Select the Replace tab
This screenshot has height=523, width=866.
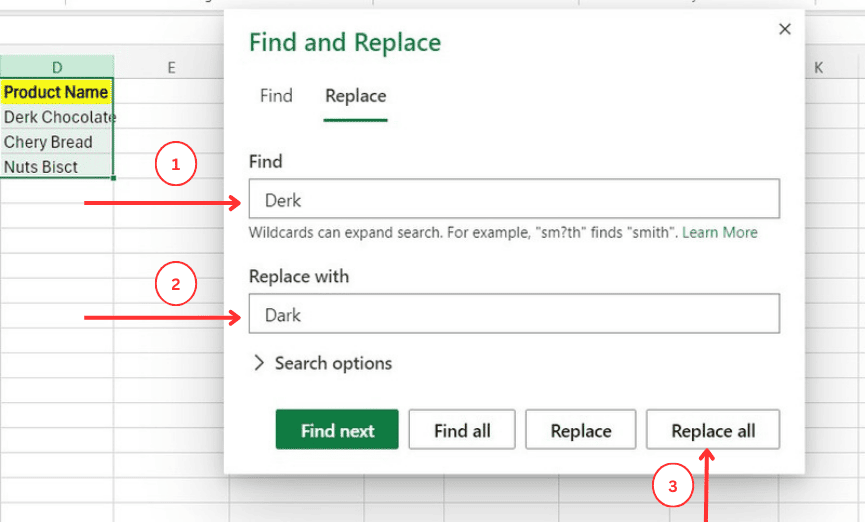tap(355, 96)
